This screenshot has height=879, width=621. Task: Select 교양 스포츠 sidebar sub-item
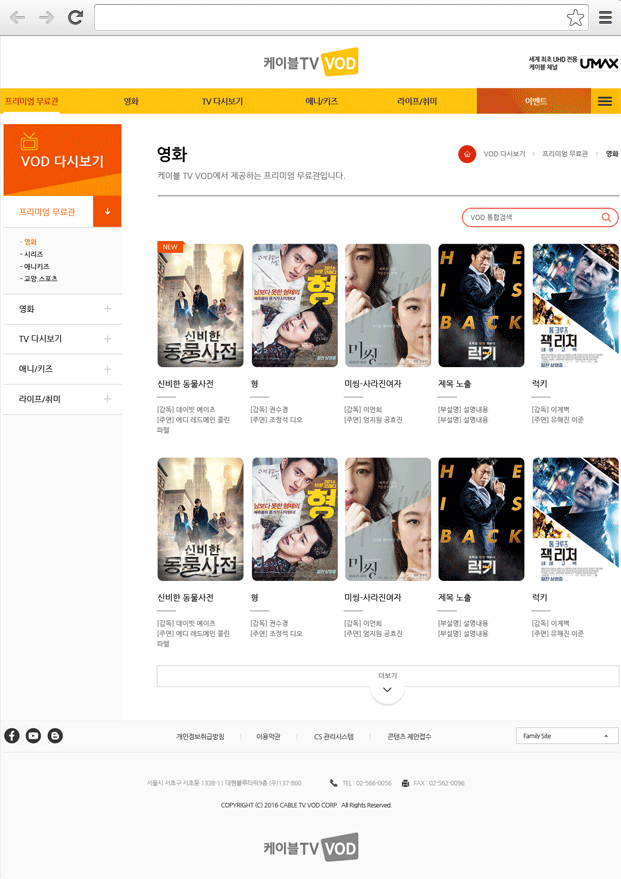pyautogui.click(x=39, y=279)
